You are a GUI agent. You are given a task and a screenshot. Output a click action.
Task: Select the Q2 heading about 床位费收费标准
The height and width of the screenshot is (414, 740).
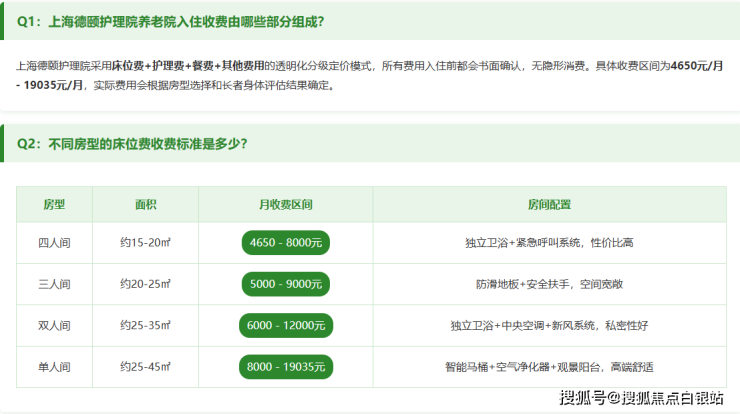[x=132, y=144]
